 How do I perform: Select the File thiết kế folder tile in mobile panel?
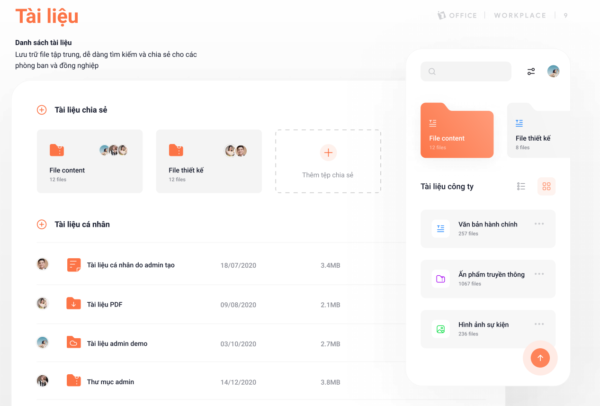pyautogui.click(x=538, y=130)
